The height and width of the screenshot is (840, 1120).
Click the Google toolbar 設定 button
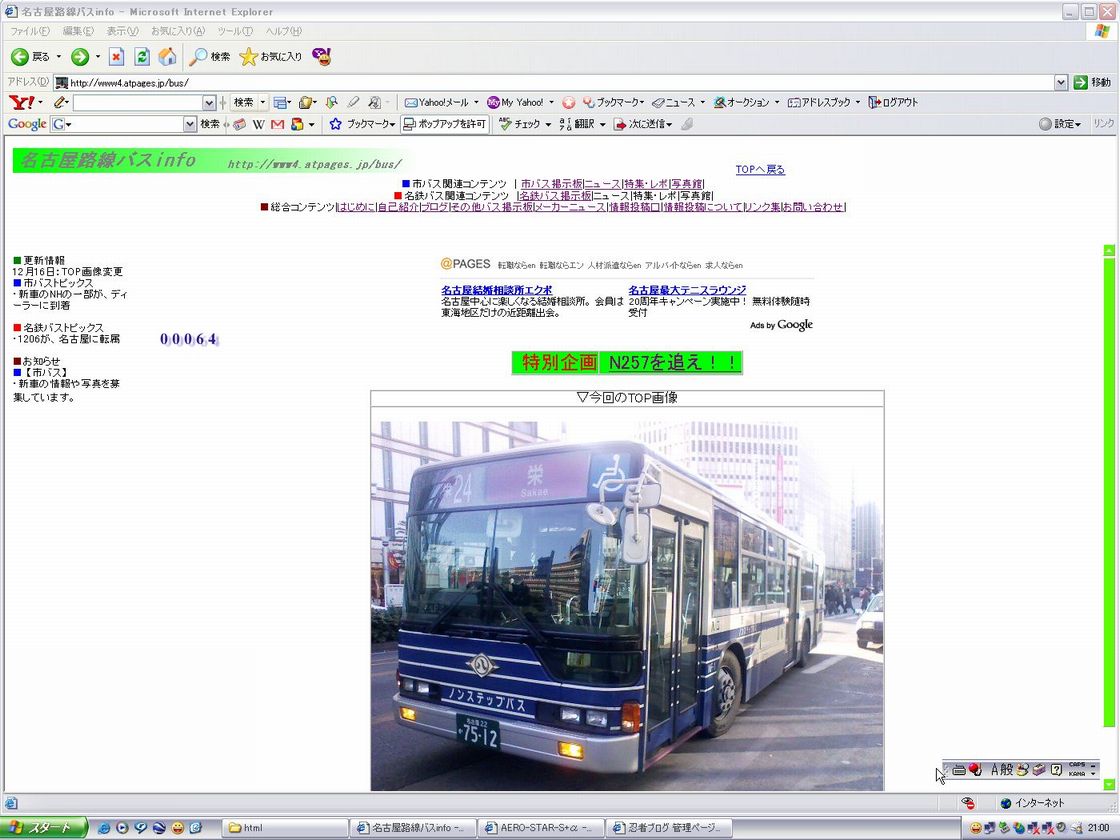pyautogui.click(x=1059, y=124)
